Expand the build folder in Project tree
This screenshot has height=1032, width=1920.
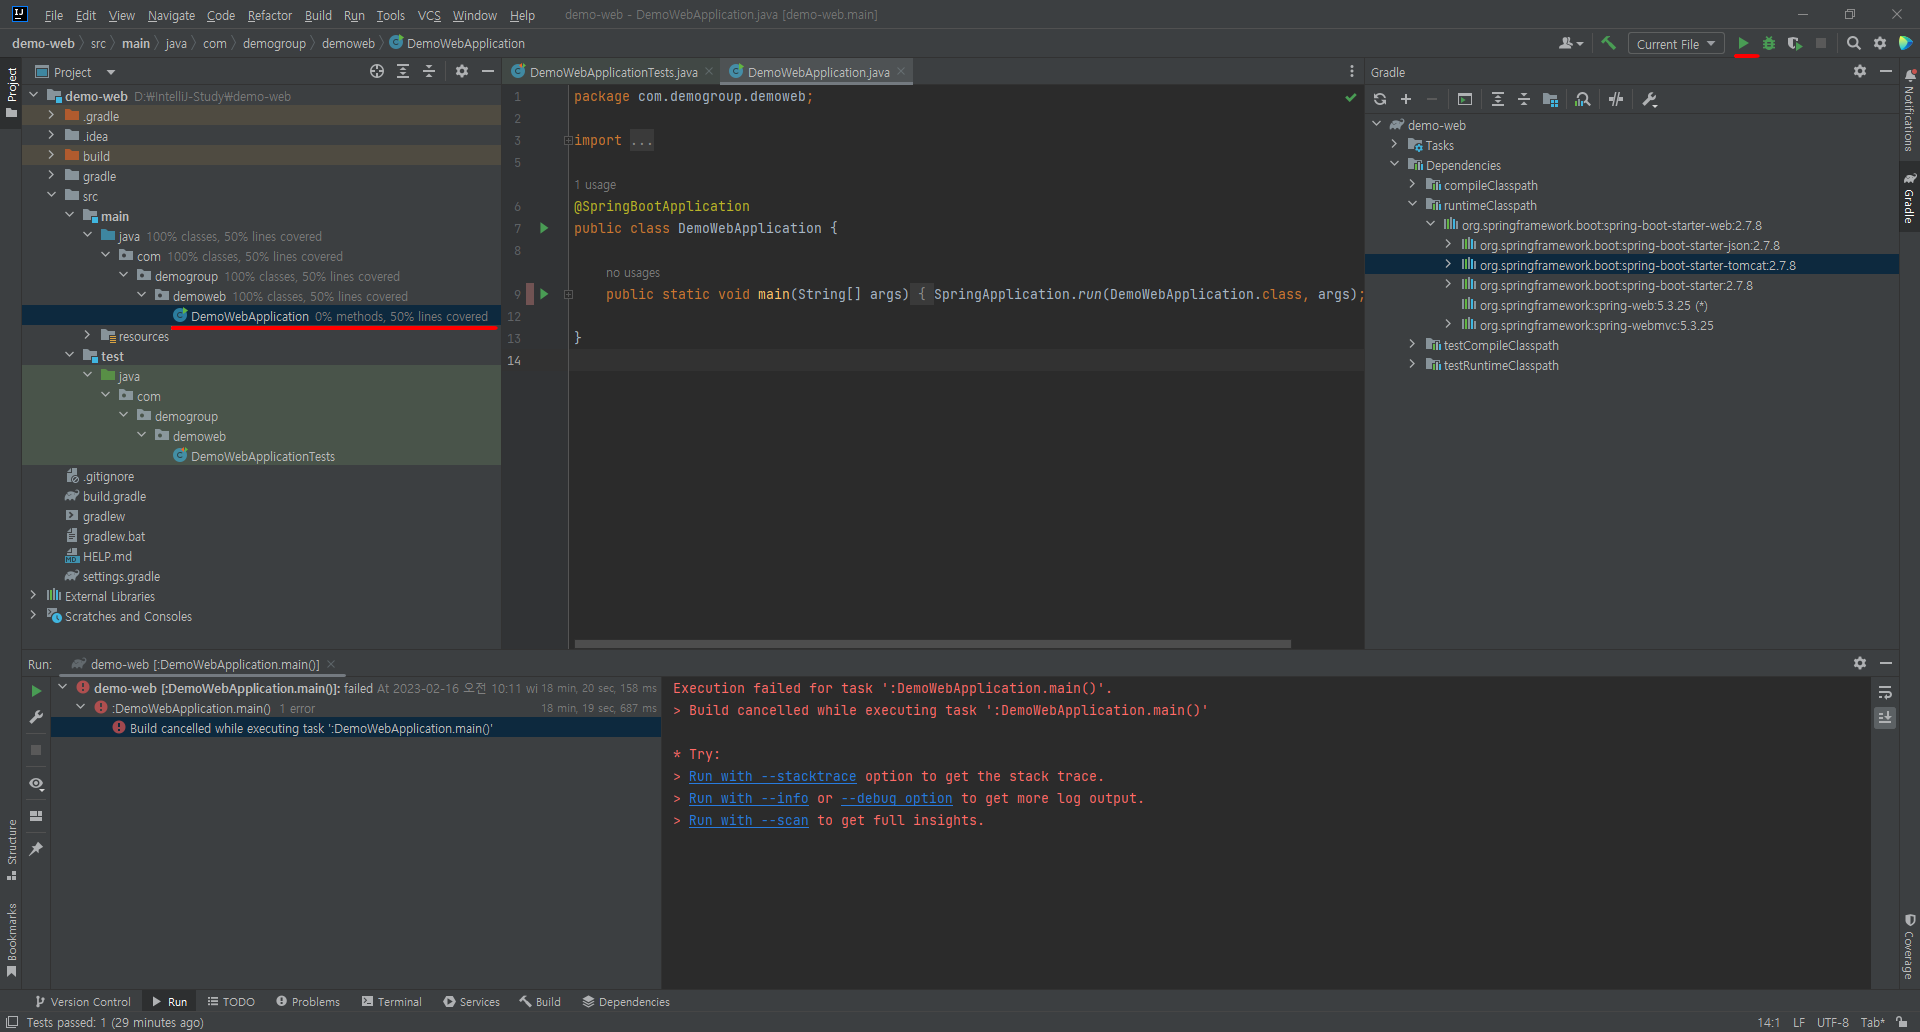tap(51, 156)
